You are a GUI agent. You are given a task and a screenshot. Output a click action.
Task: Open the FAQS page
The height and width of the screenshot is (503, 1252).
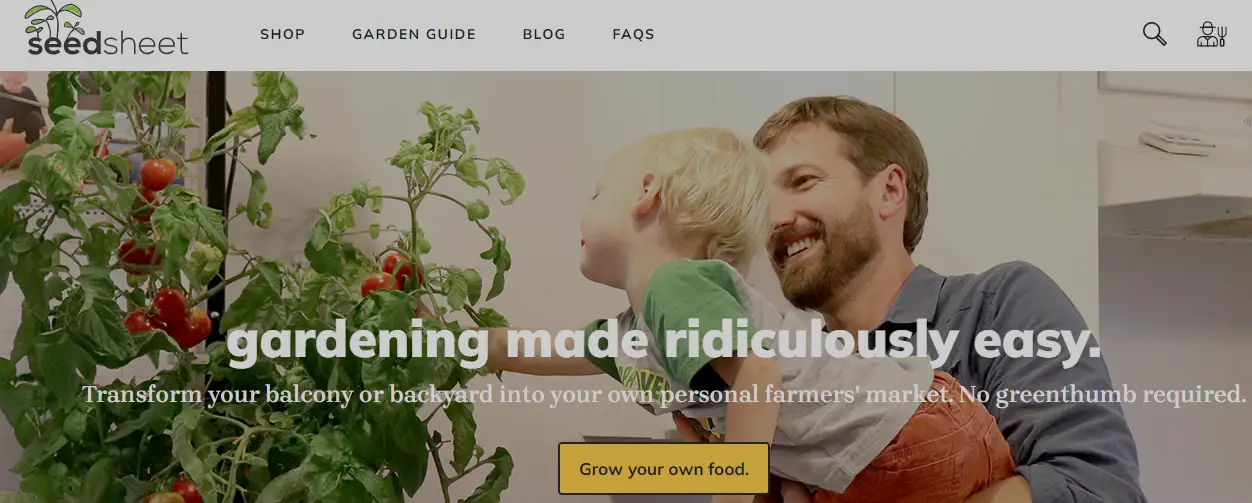tap(633, 34)
